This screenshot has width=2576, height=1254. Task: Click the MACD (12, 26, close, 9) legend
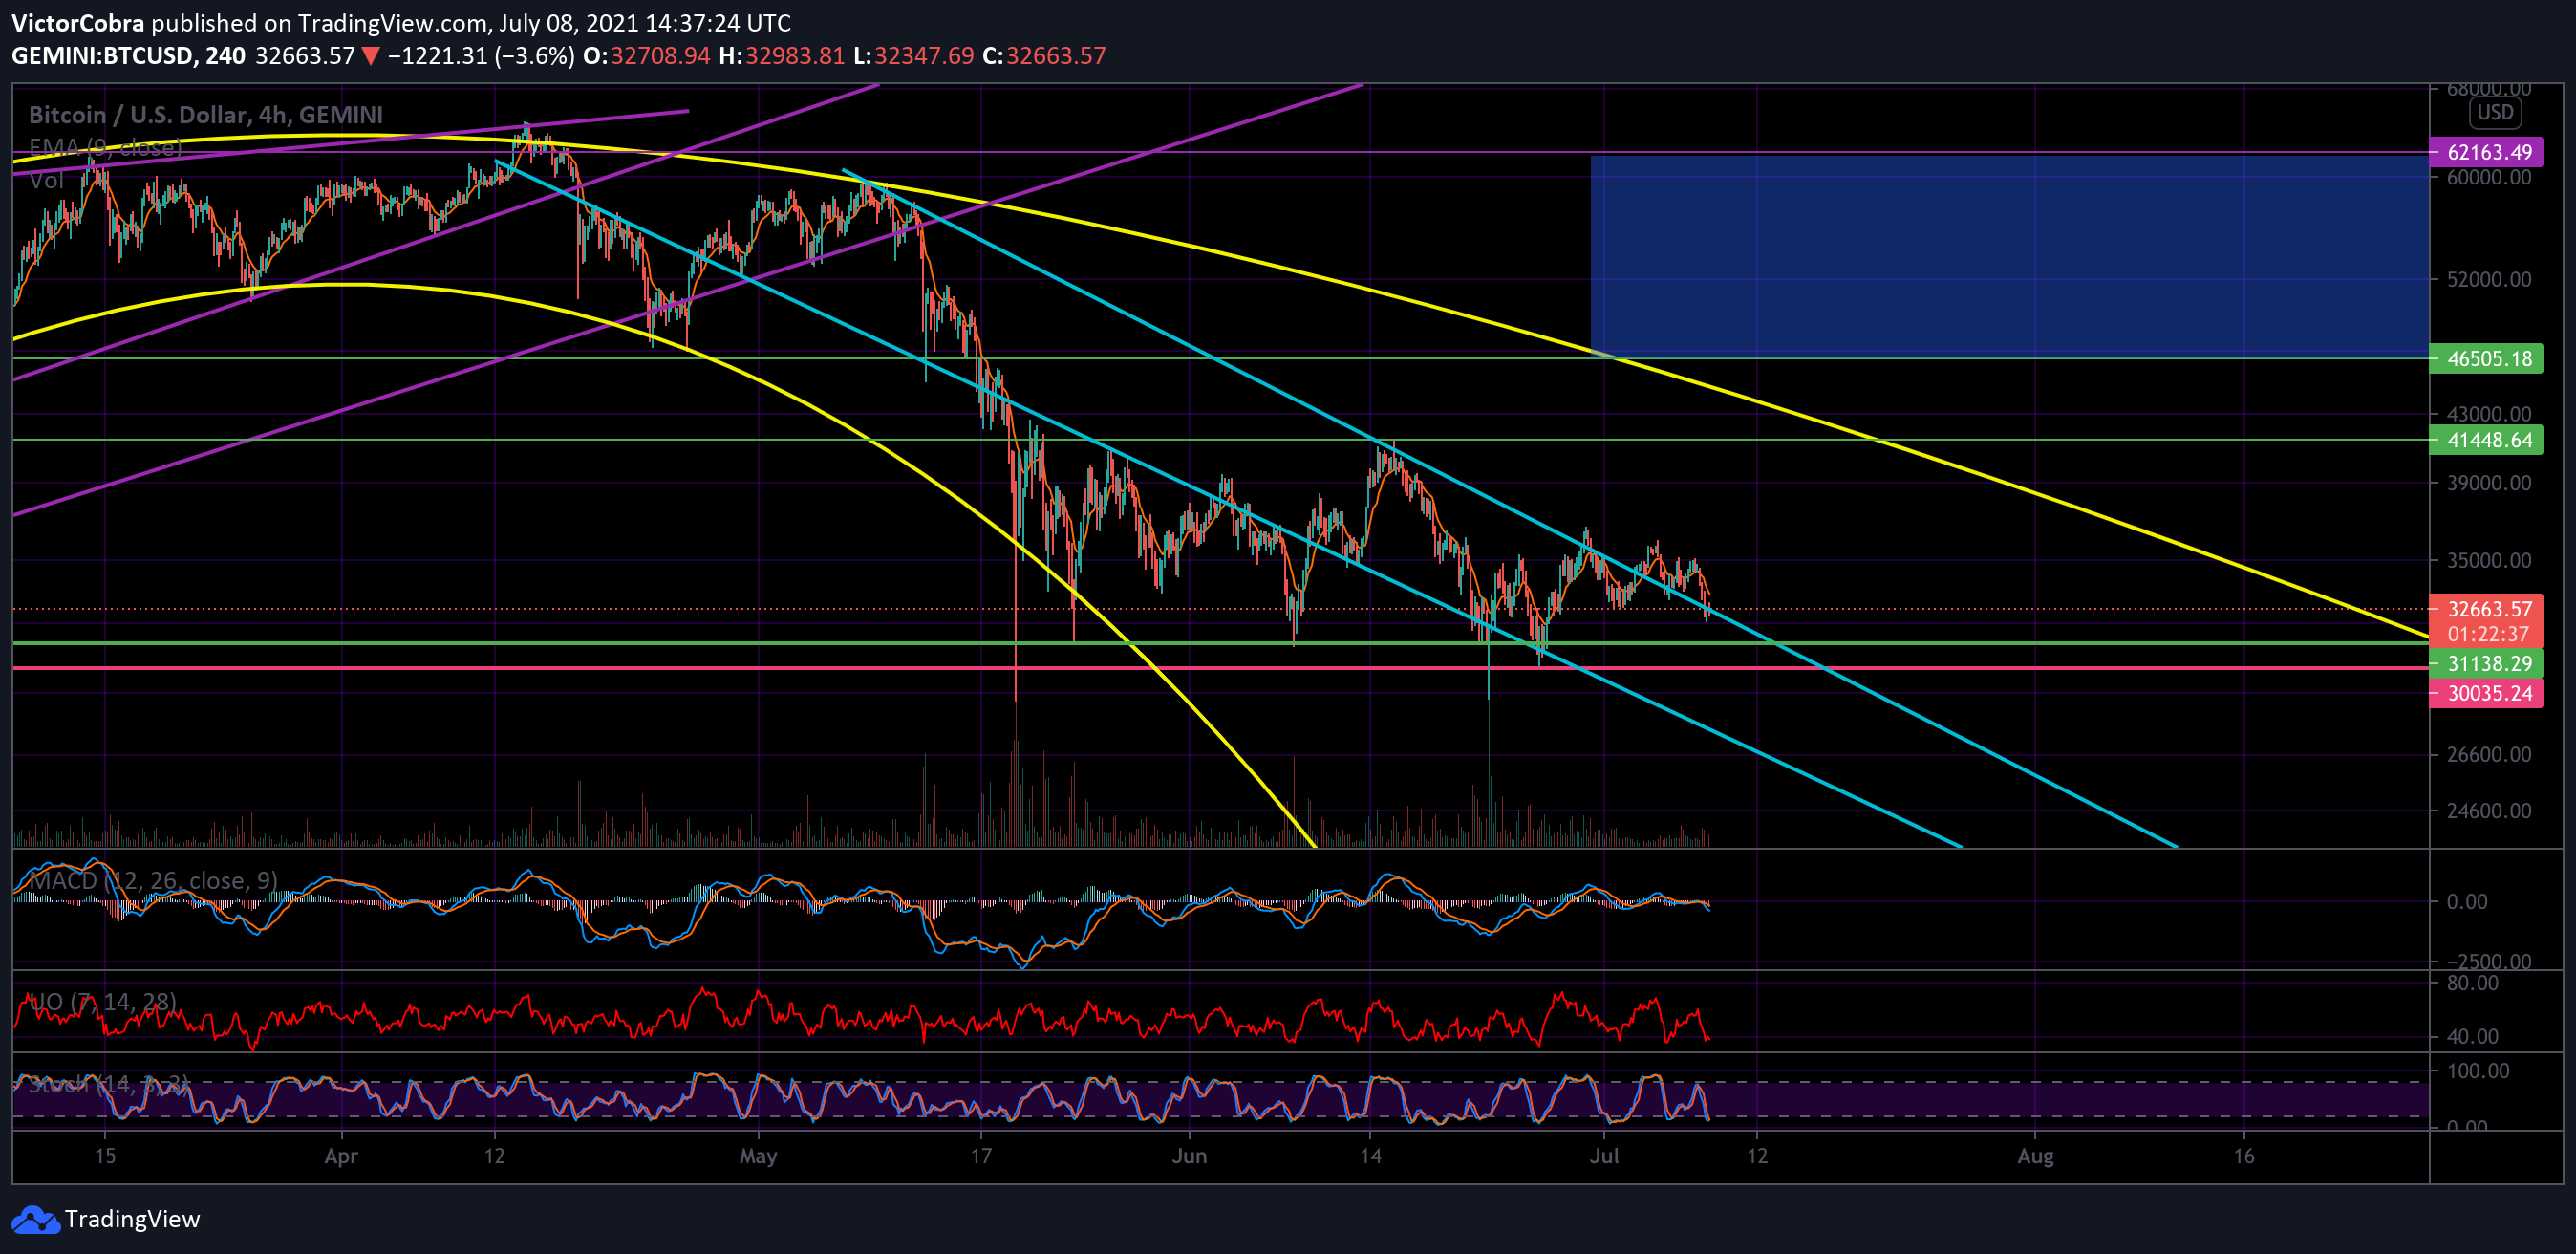point(153,880)
